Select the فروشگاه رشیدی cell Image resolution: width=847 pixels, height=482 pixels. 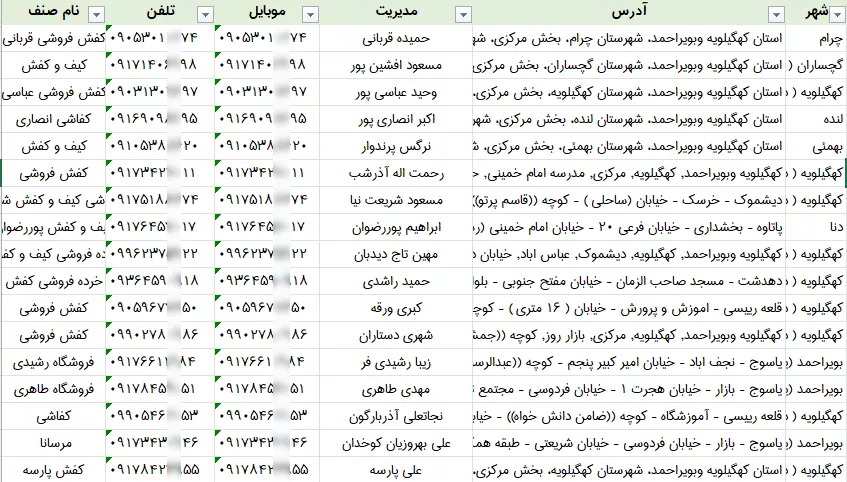coord(53,362)
